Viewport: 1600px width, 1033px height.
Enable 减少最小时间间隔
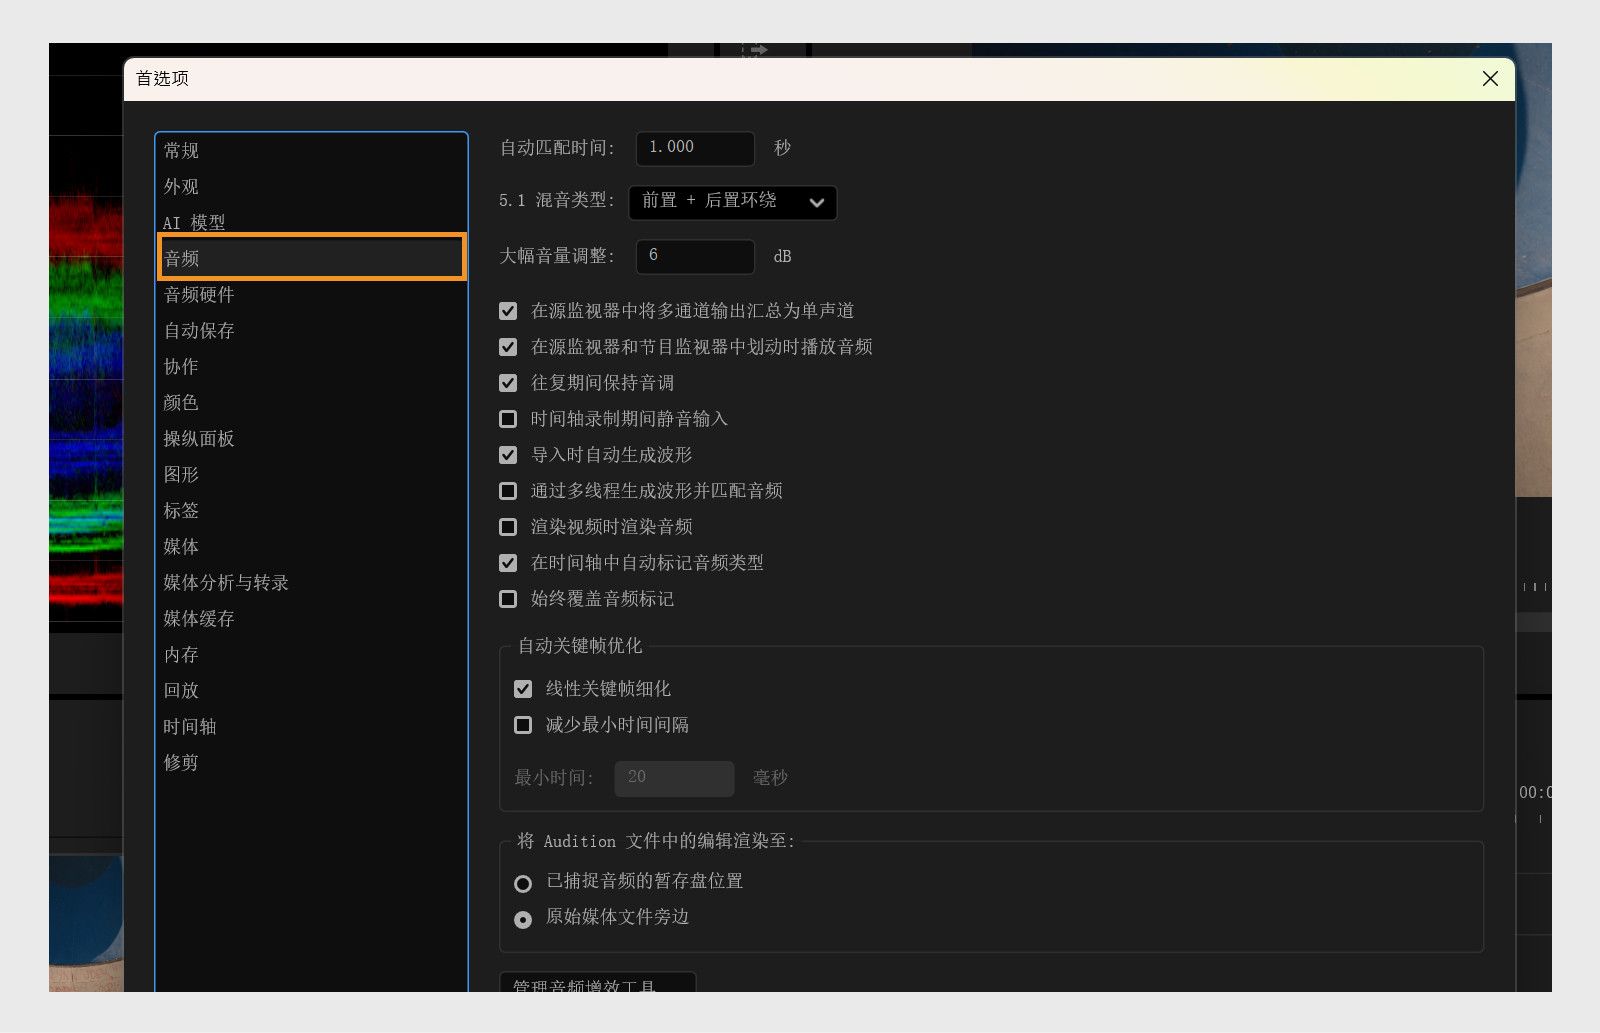(x=523, y=725)
